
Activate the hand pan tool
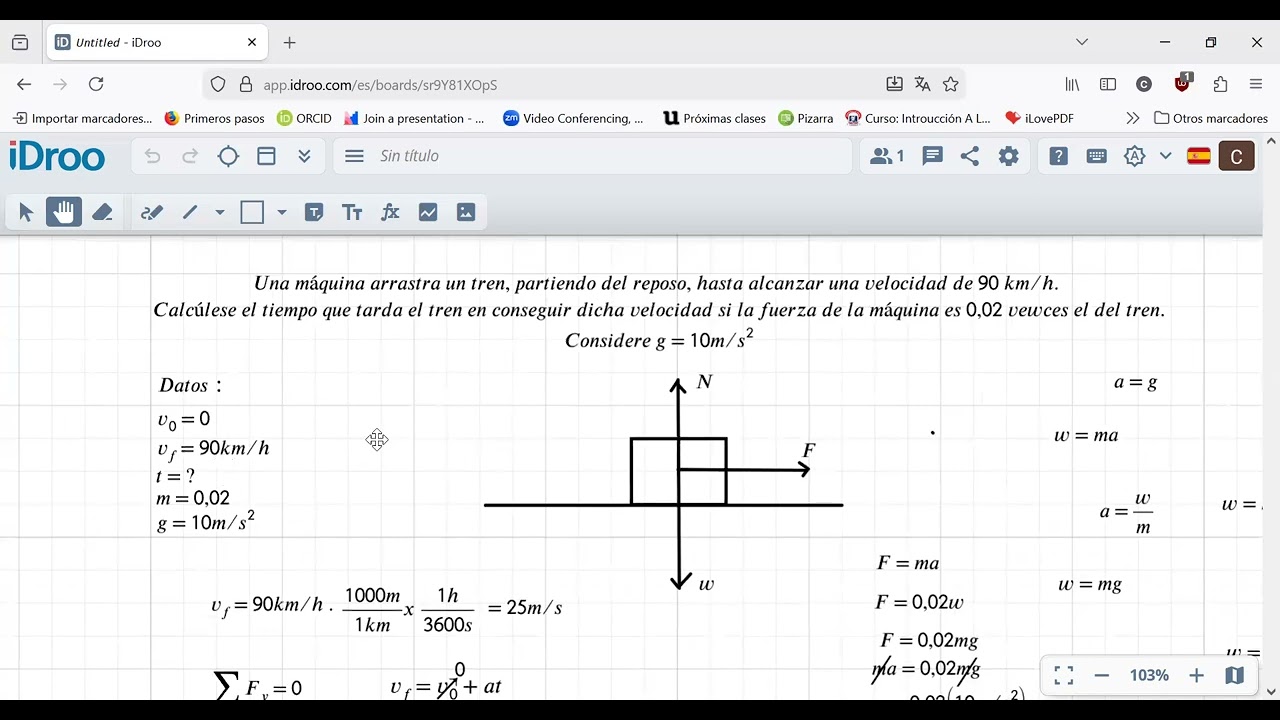tap(64, 212)
